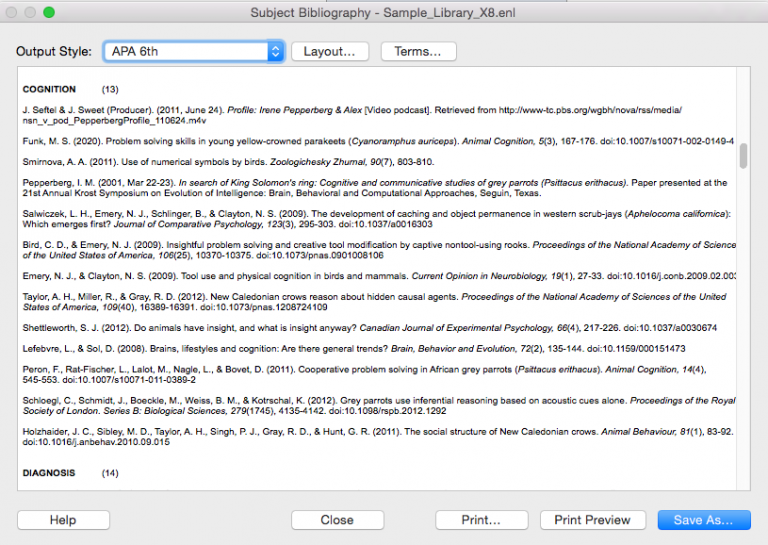Click the vertical scrollbar thumb
Viewport: 768px width, 545px height.
click(x=743, y=156)
